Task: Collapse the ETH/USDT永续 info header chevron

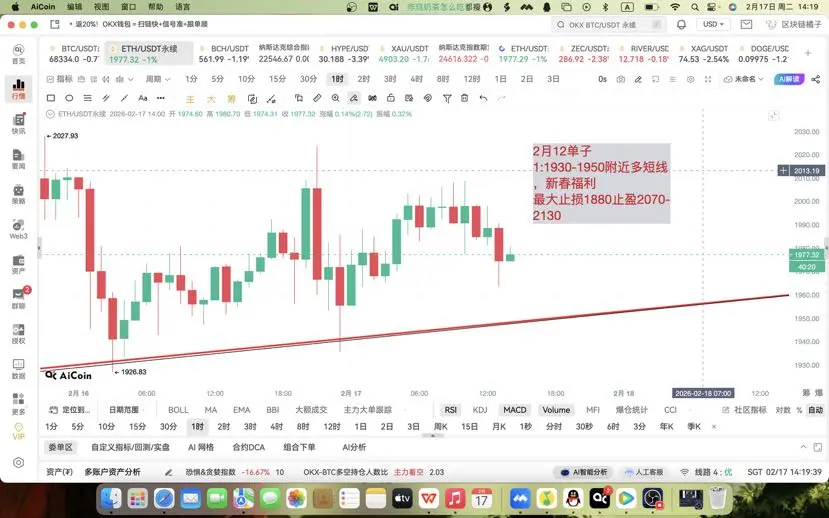Action: click(50, 114)
